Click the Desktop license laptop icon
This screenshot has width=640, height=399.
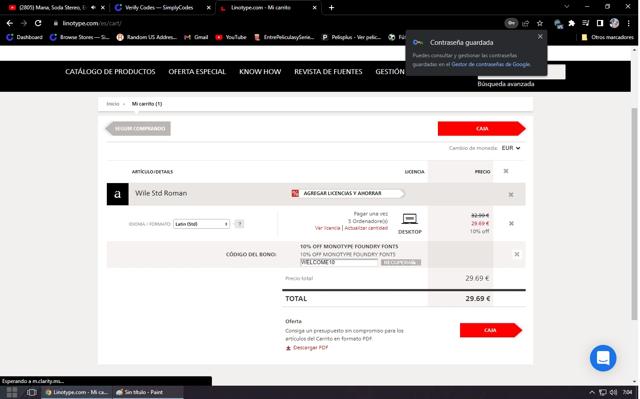[409, 219]
